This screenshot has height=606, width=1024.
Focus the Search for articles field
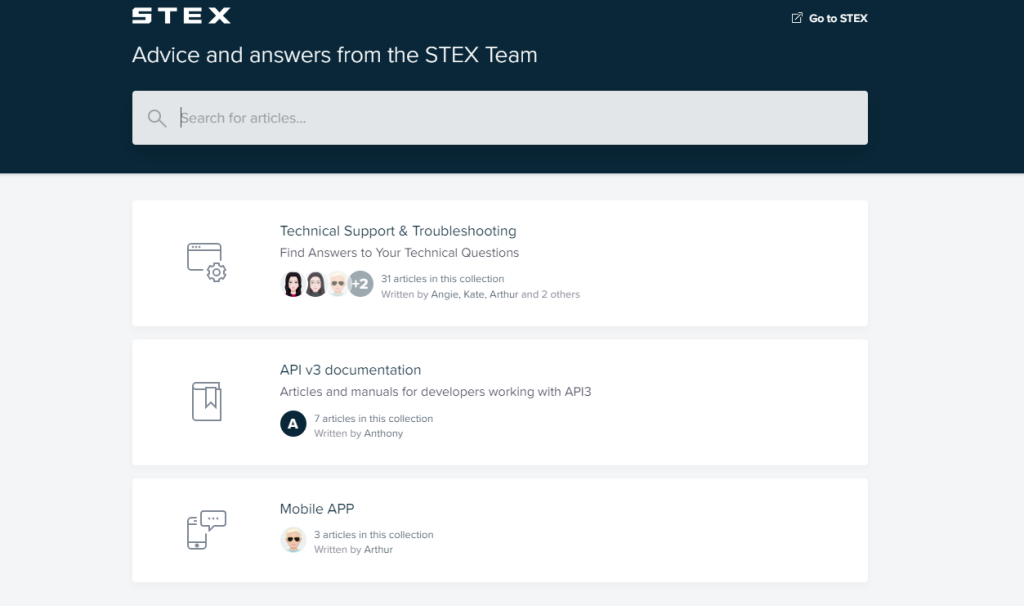500,118
